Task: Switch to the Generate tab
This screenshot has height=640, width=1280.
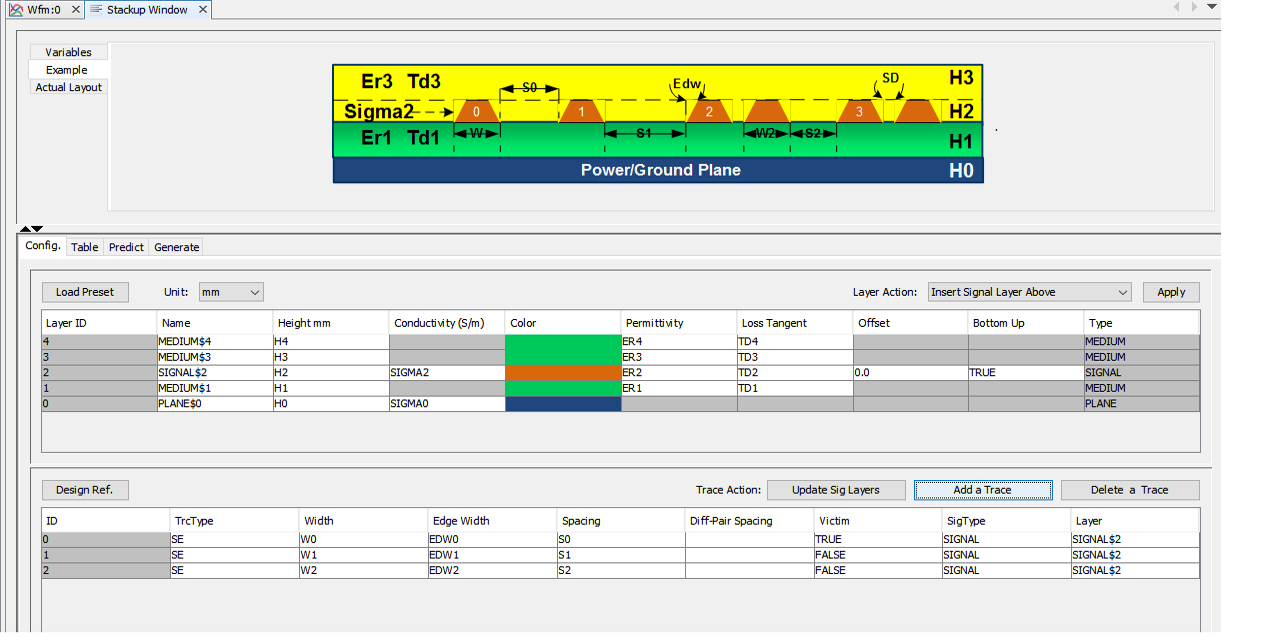Action: click(176, 247)
